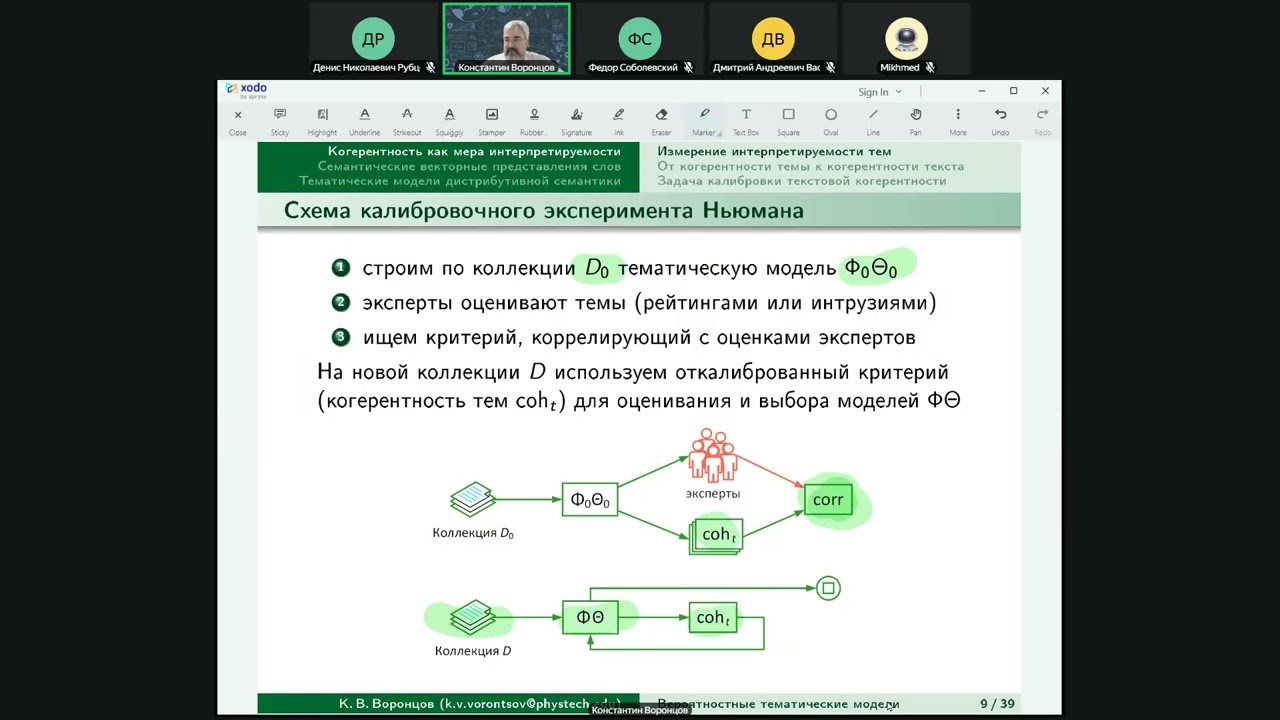The image size is (1280, 720).
Task: Select the Text Box tool
Action: 746,121
